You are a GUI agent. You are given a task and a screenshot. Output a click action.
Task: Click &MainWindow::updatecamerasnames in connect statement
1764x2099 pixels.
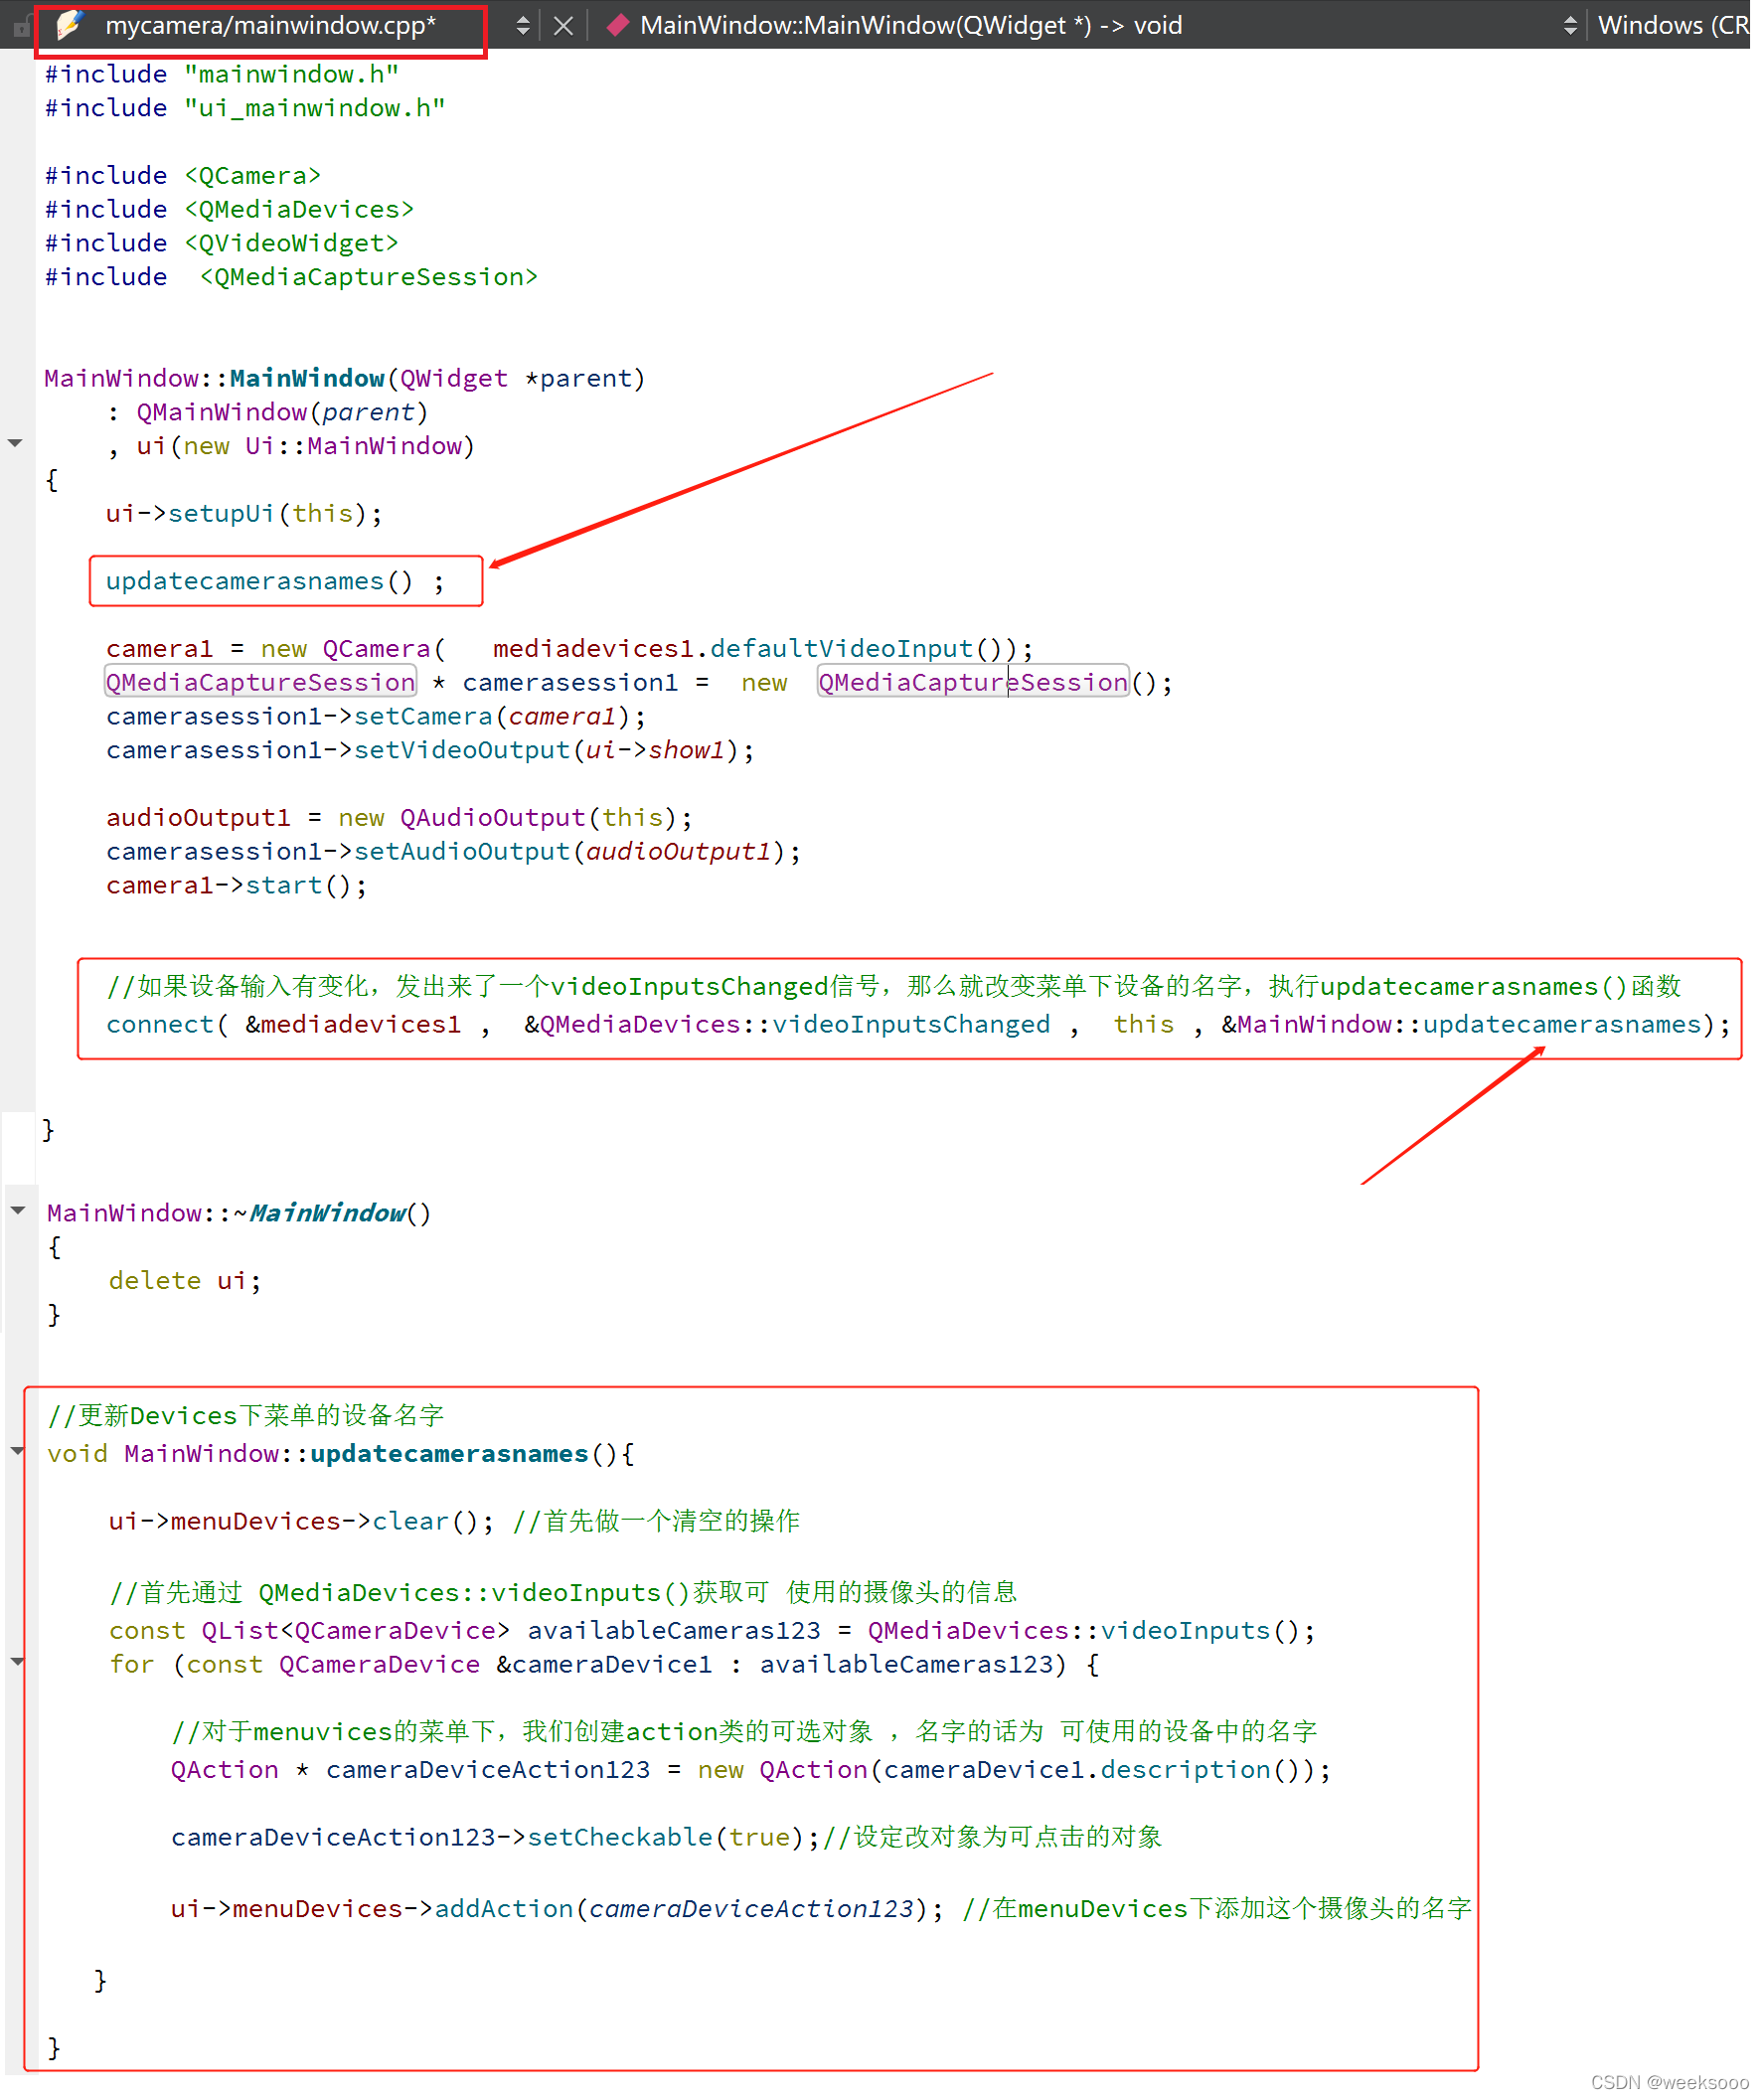coord(1462,1025)
